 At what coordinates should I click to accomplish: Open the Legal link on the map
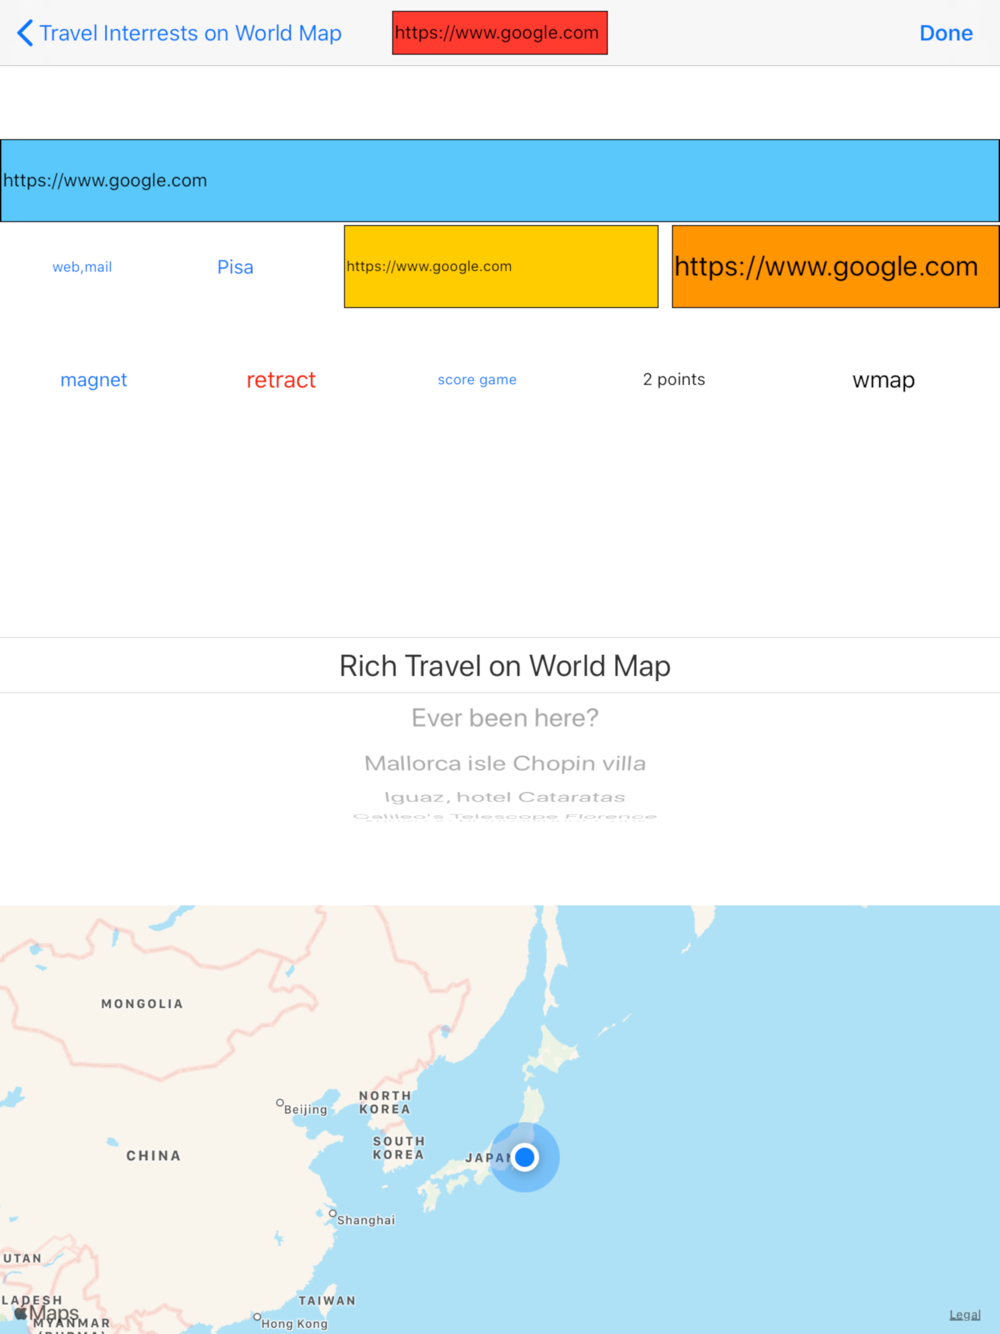965,1315
